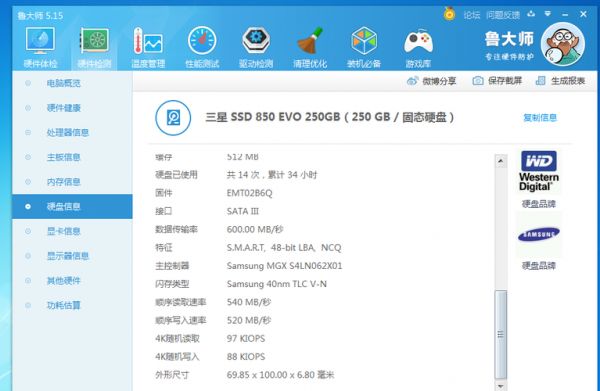Click 生成报表 generate report text
The height and width of the screenshot is (391, 600).
pyautogui.click(x=568, y=81)
